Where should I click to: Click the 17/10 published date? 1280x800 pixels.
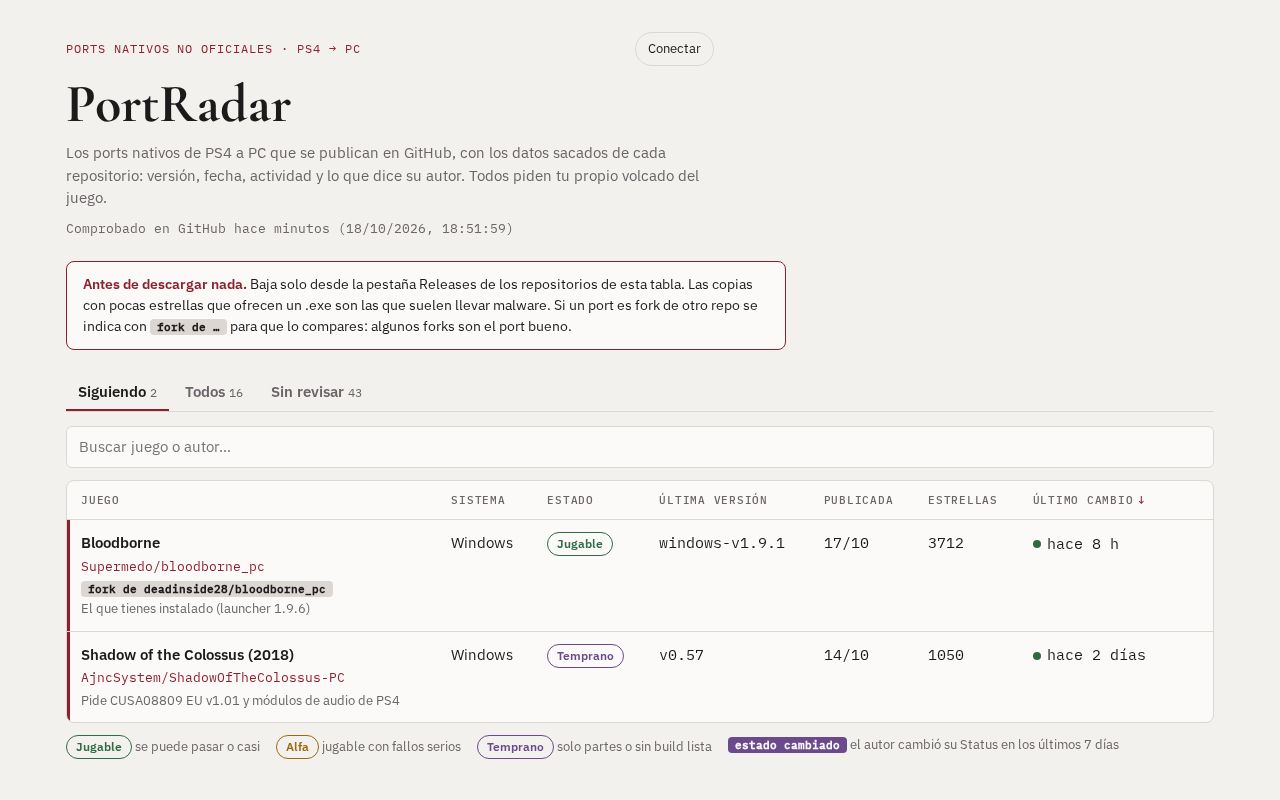[x=846, y=544]
